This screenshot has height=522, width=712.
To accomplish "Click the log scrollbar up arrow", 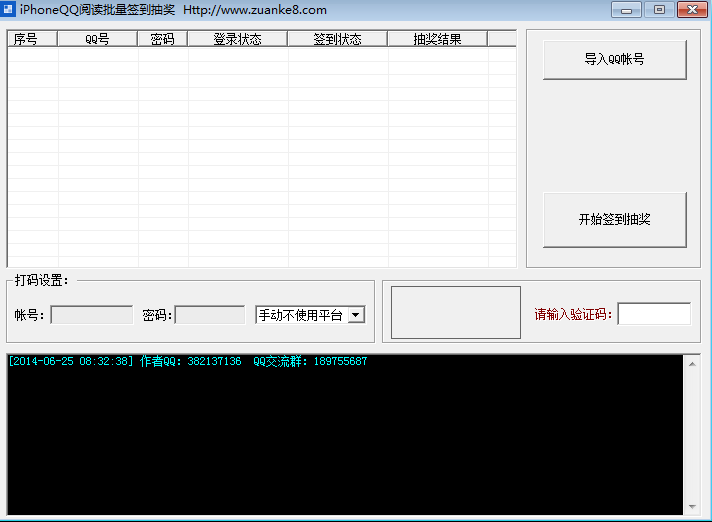I will click(x=692, y=364).
